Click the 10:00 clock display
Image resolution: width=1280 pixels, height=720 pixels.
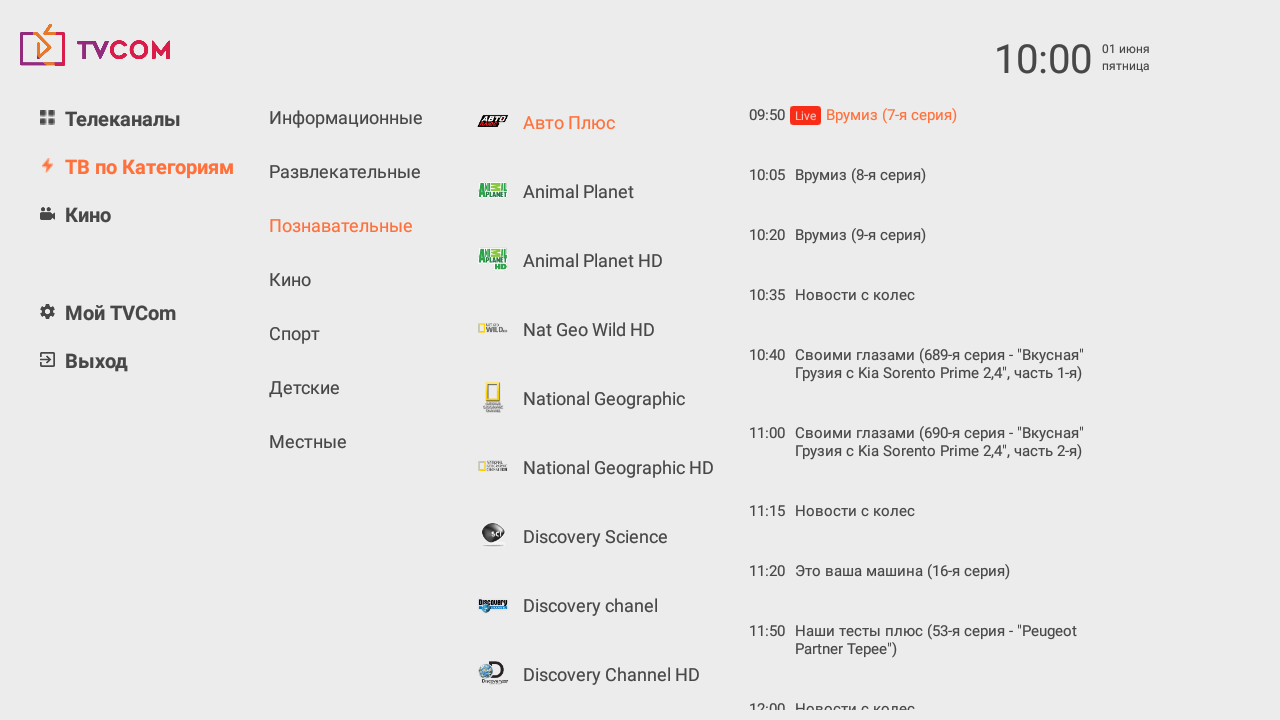coord(1043,59)
